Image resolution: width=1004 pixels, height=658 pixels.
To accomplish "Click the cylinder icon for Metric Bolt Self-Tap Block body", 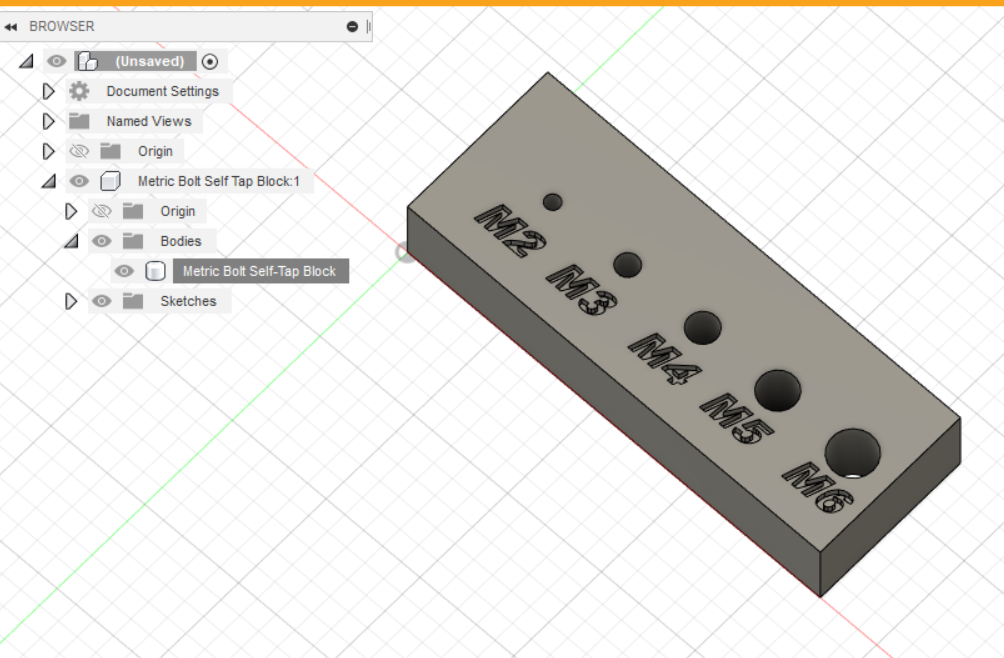I will [155, 270].
